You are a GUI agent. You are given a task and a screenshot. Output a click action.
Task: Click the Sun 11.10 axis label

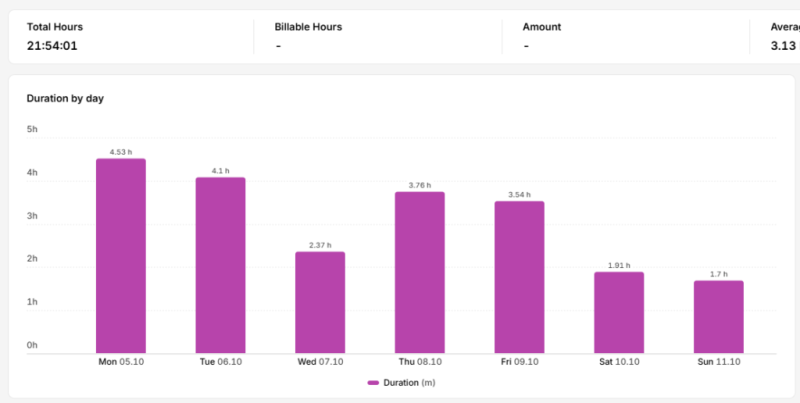point(719,362)
